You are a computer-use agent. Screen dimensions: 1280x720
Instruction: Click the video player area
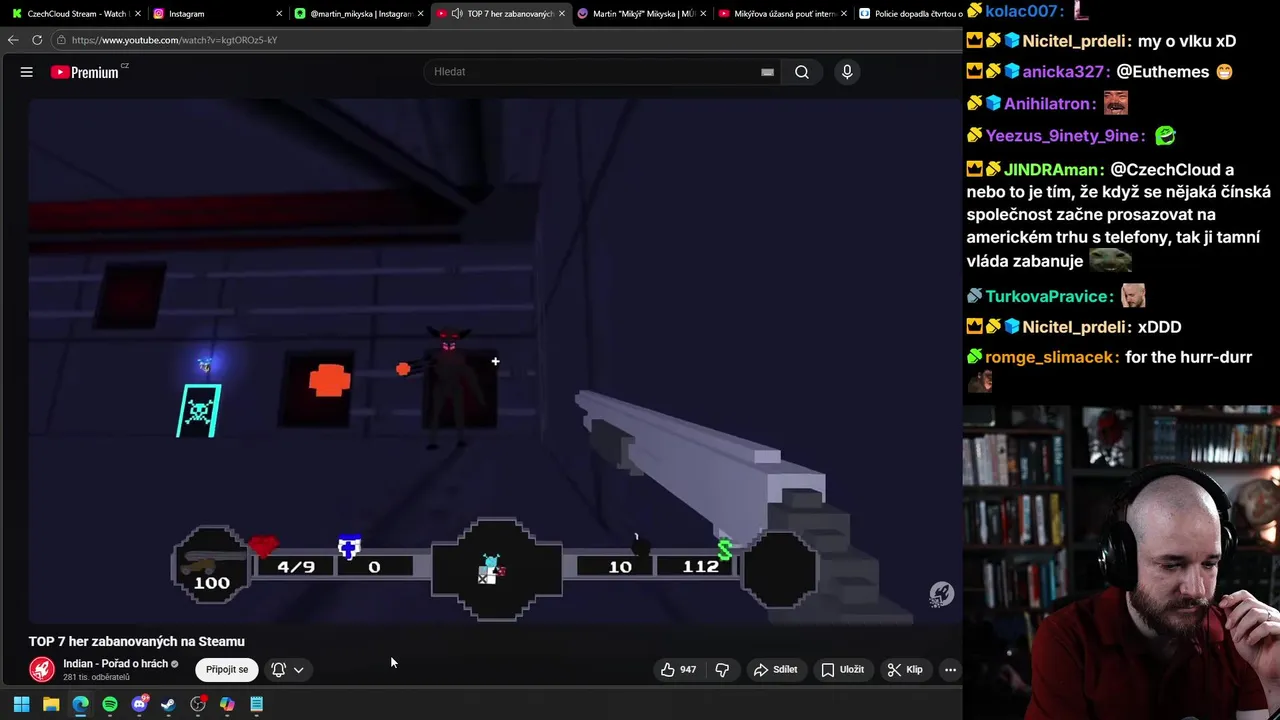tap(495, 360)
